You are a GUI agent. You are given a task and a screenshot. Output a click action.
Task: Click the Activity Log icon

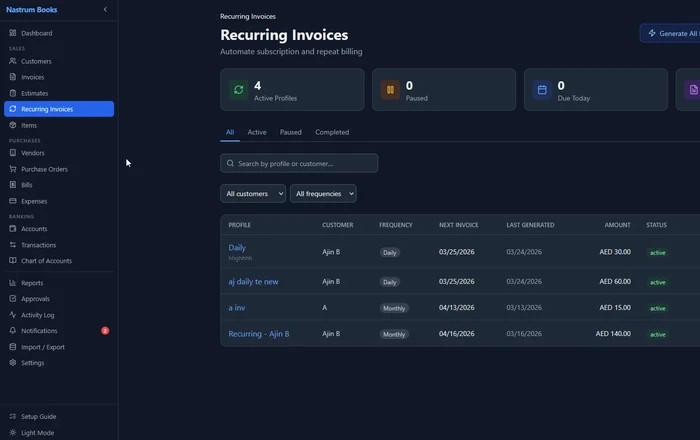pyautogui.click(x=13, y=315)
